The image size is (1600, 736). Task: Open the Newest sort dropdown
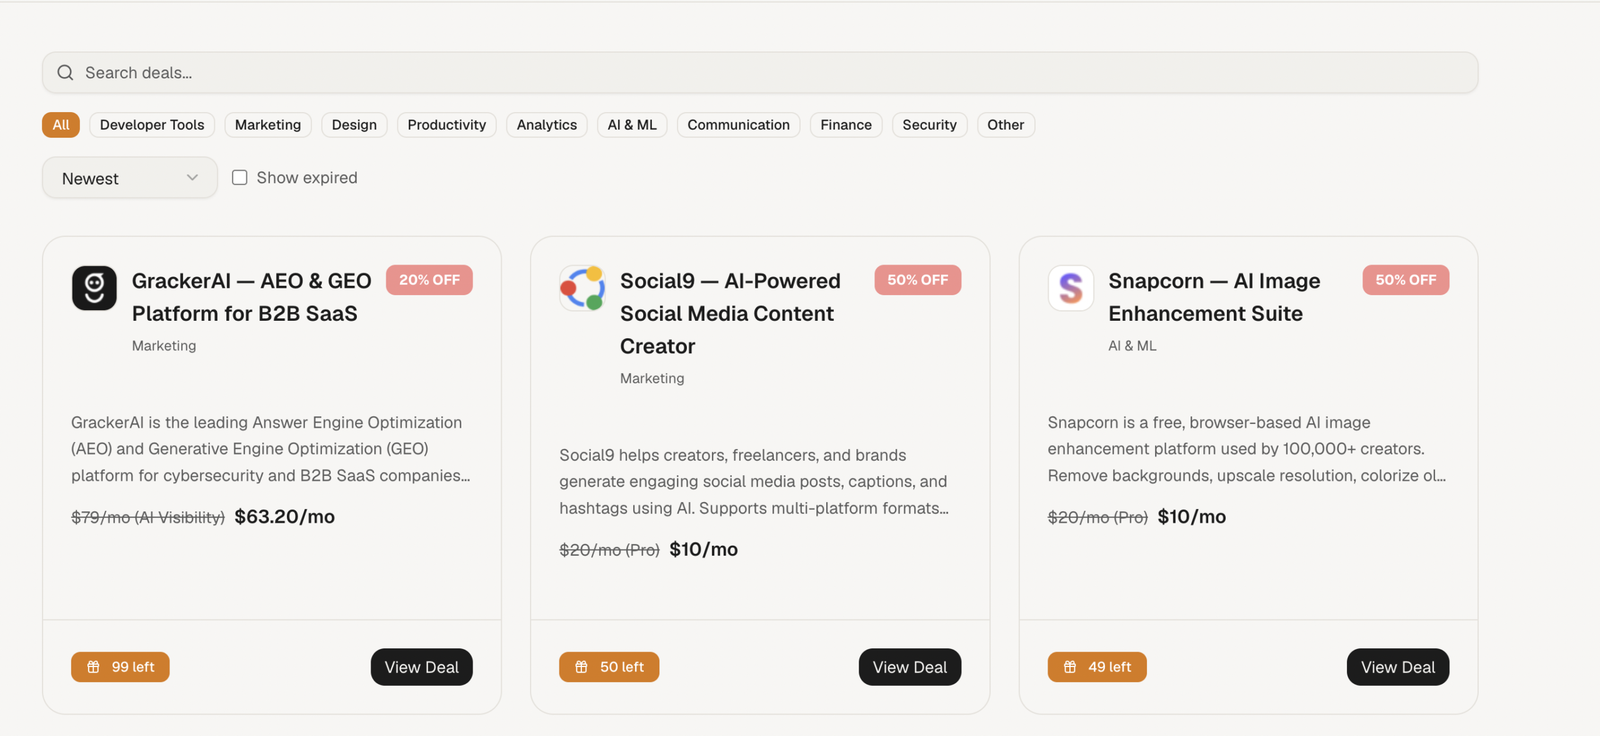point(130,178)
